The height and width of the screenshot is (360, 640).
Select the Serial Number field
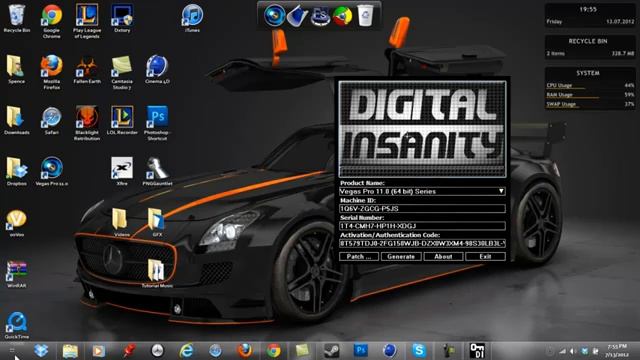422,226
